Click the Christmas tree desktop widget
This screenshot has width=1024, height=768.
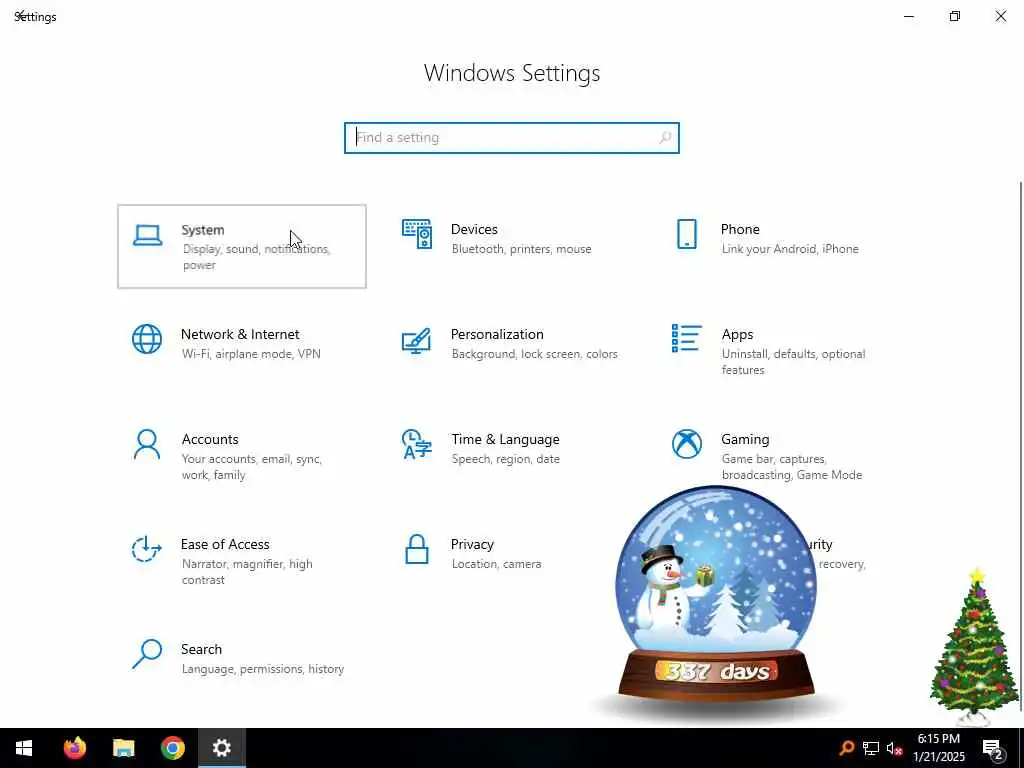[974, 647]
